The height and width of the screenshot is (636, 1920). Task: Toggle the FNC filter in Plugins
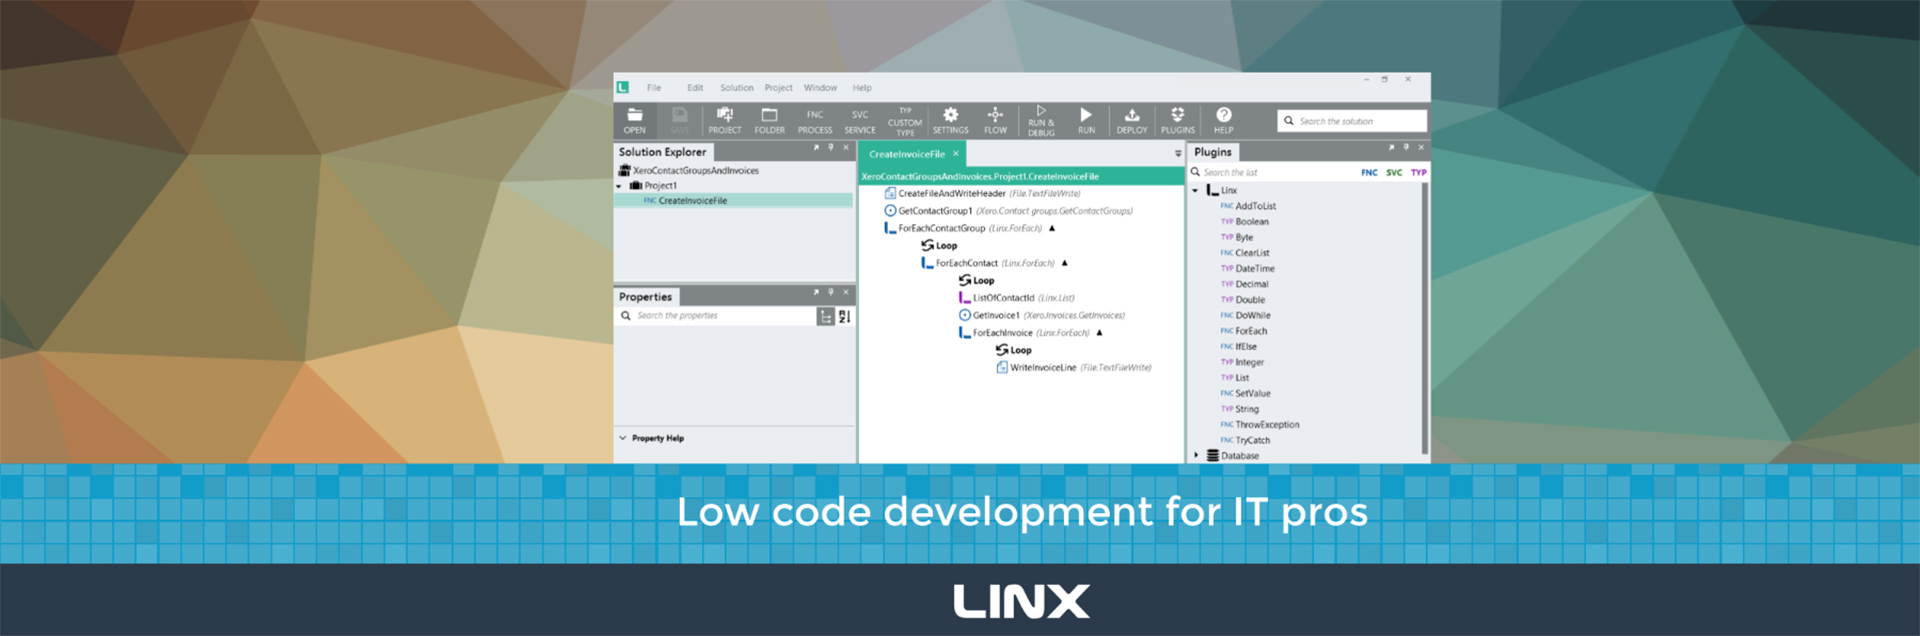1368,173
